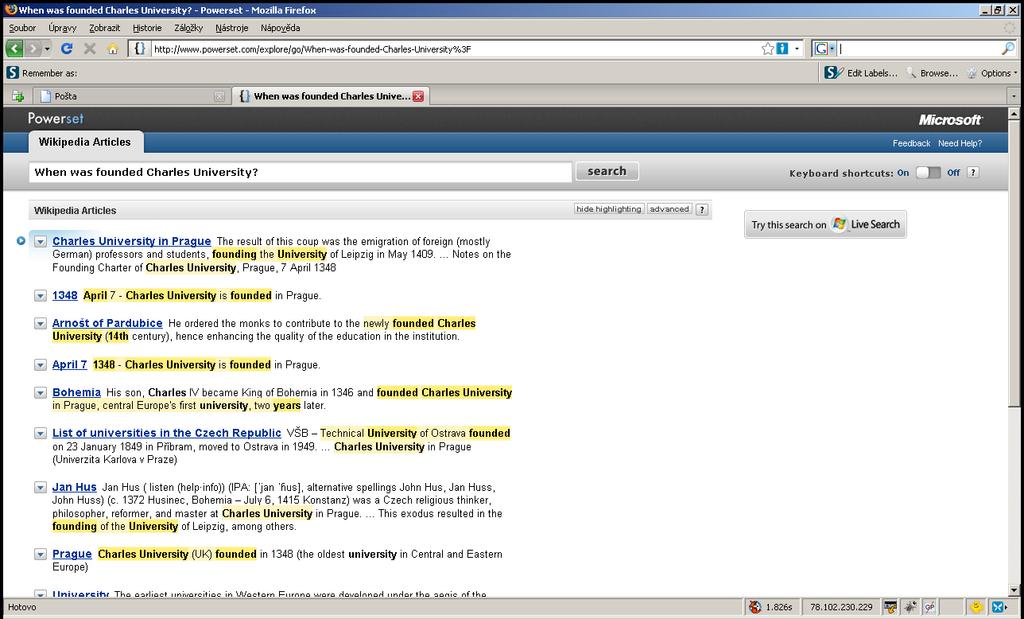
Task: Turn keyboard shortcuts On via On label
Action: (x=903, y=173)
